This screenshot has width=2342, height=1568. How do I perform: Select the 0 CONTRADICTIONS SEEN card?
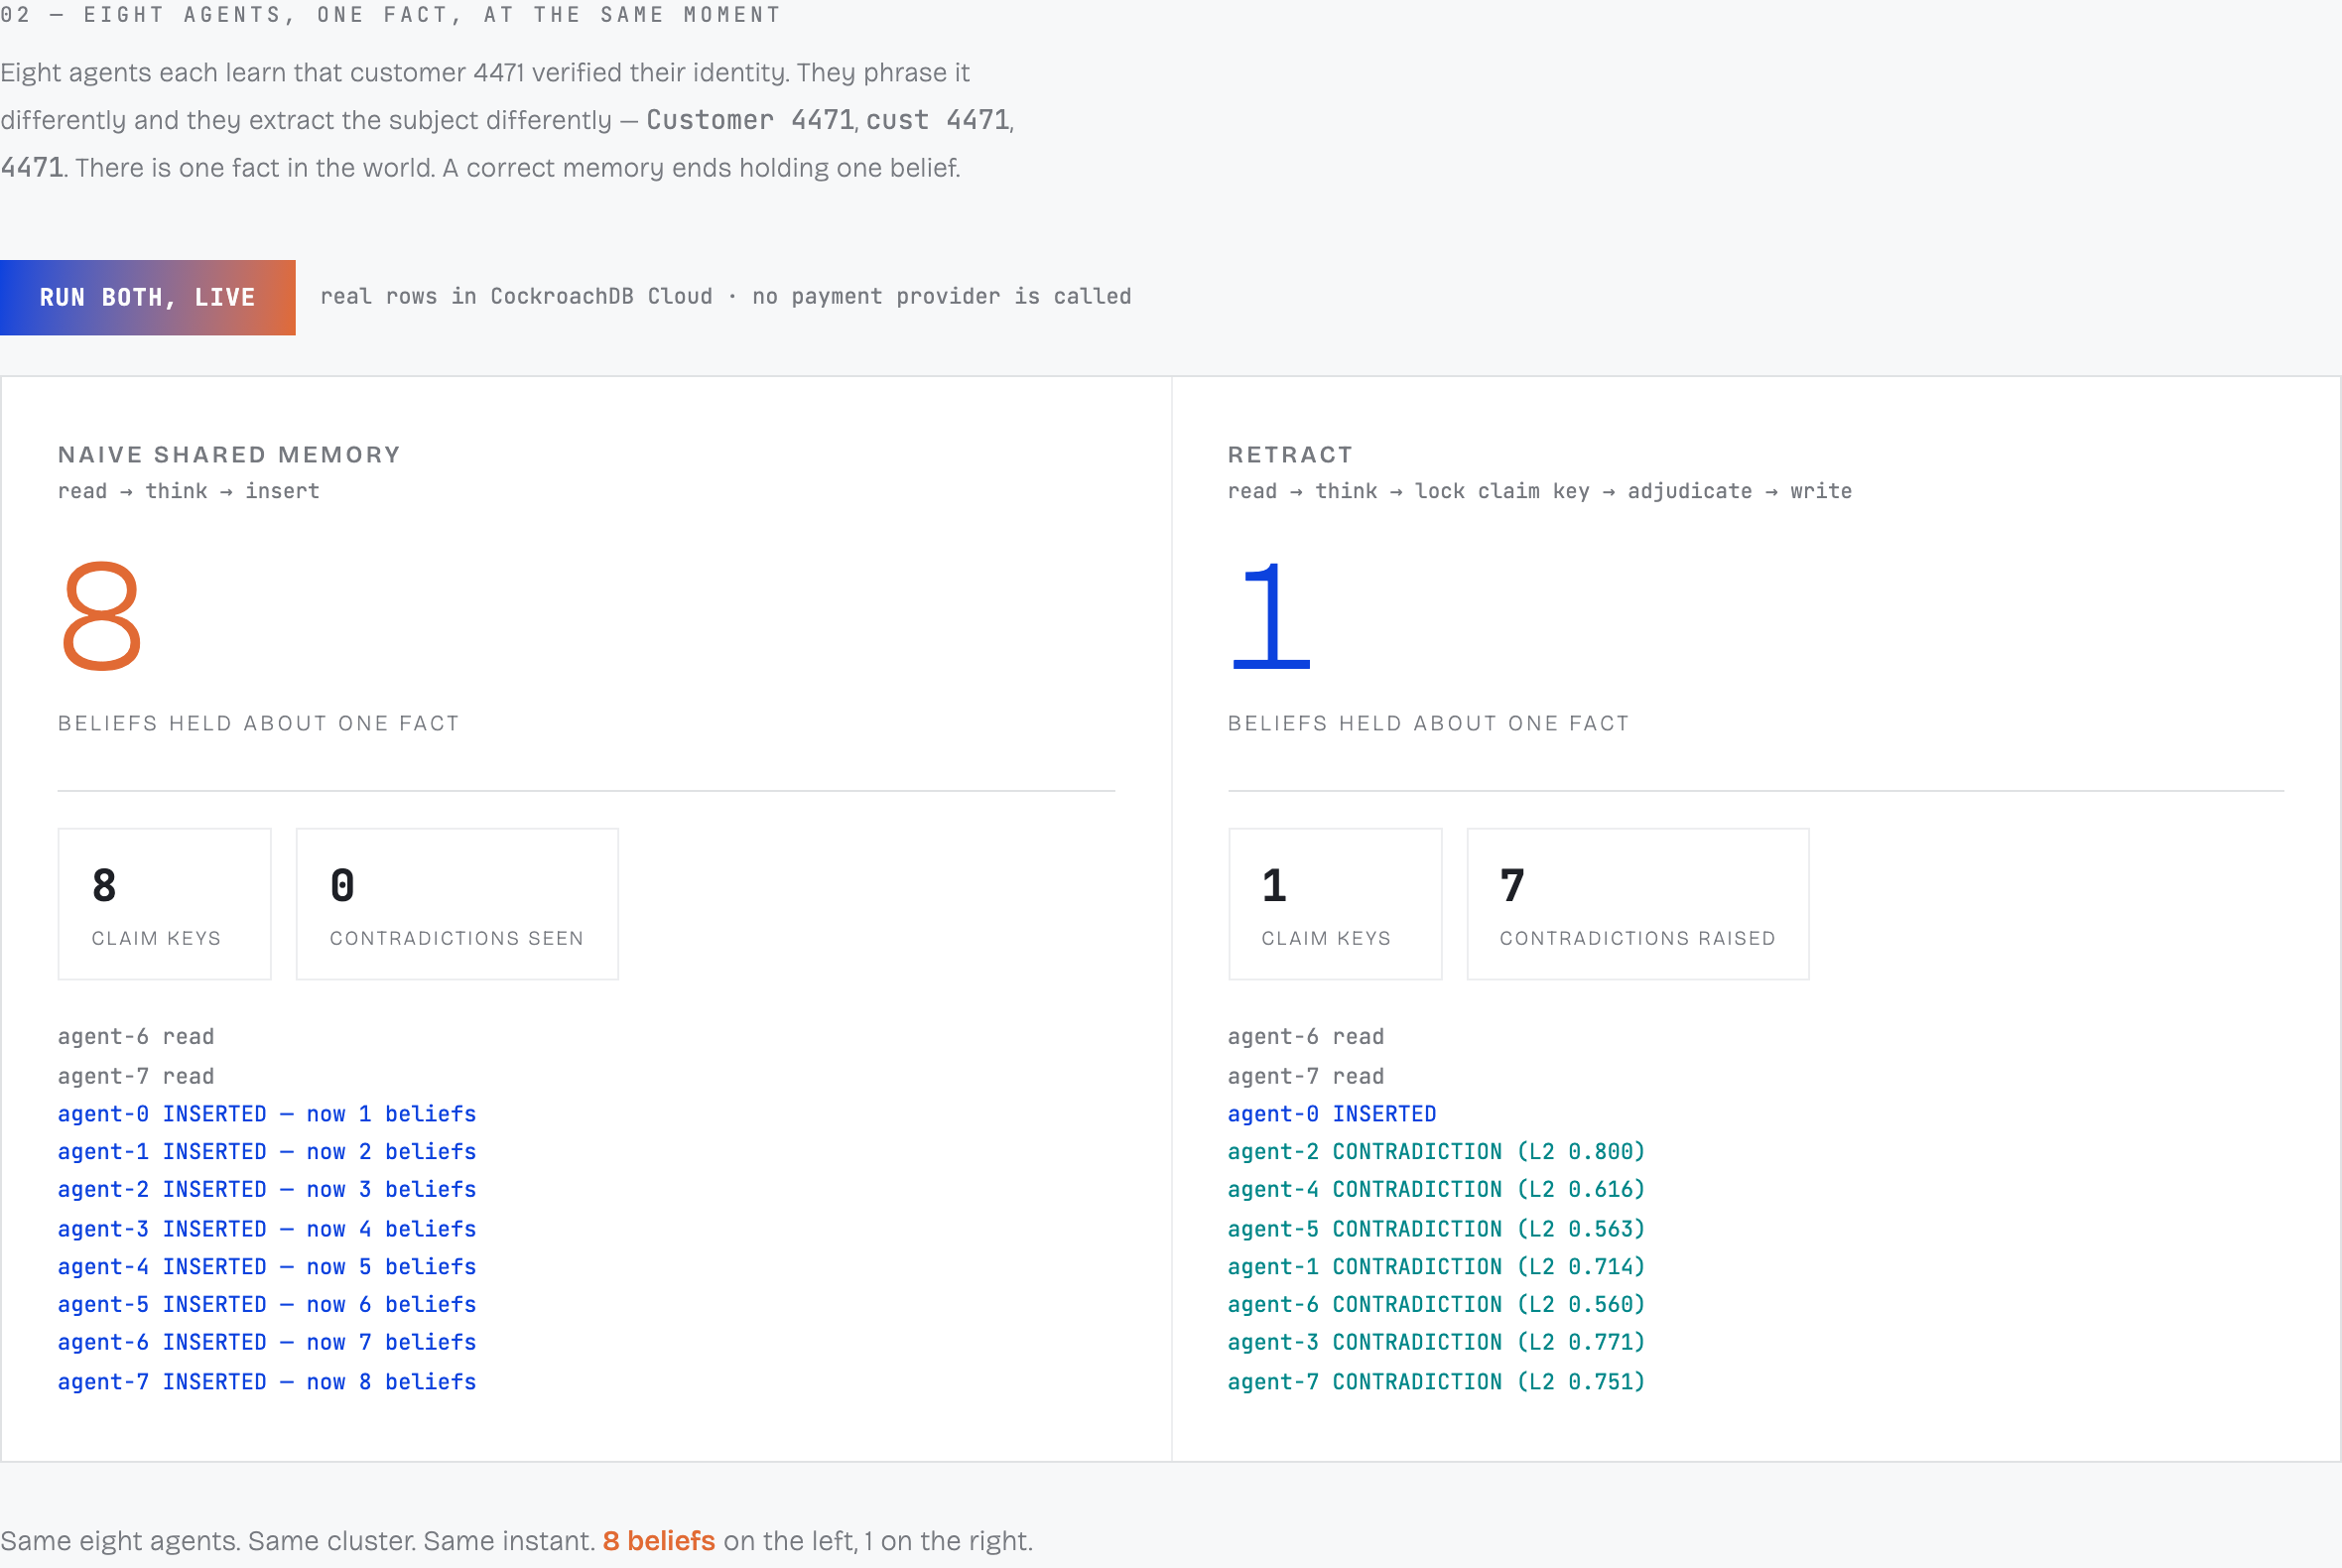(457, 904)
